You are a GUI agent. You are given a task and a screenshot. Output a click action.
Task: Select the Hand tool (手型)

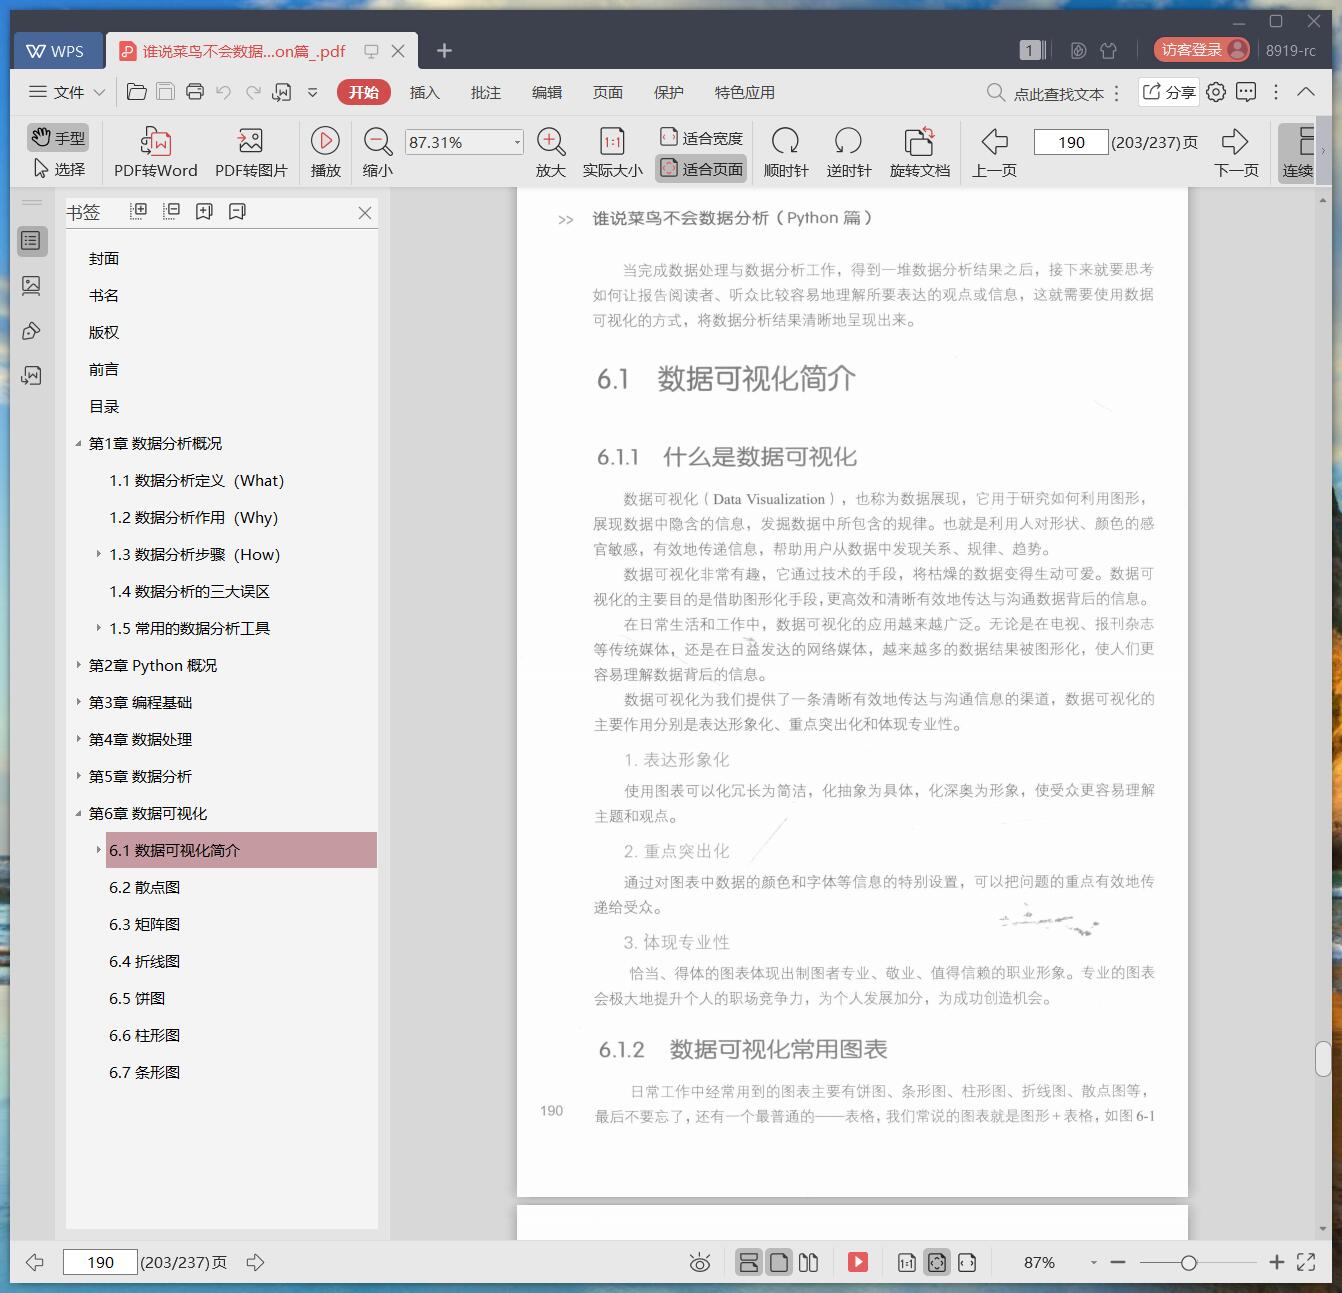coord(58,137)
